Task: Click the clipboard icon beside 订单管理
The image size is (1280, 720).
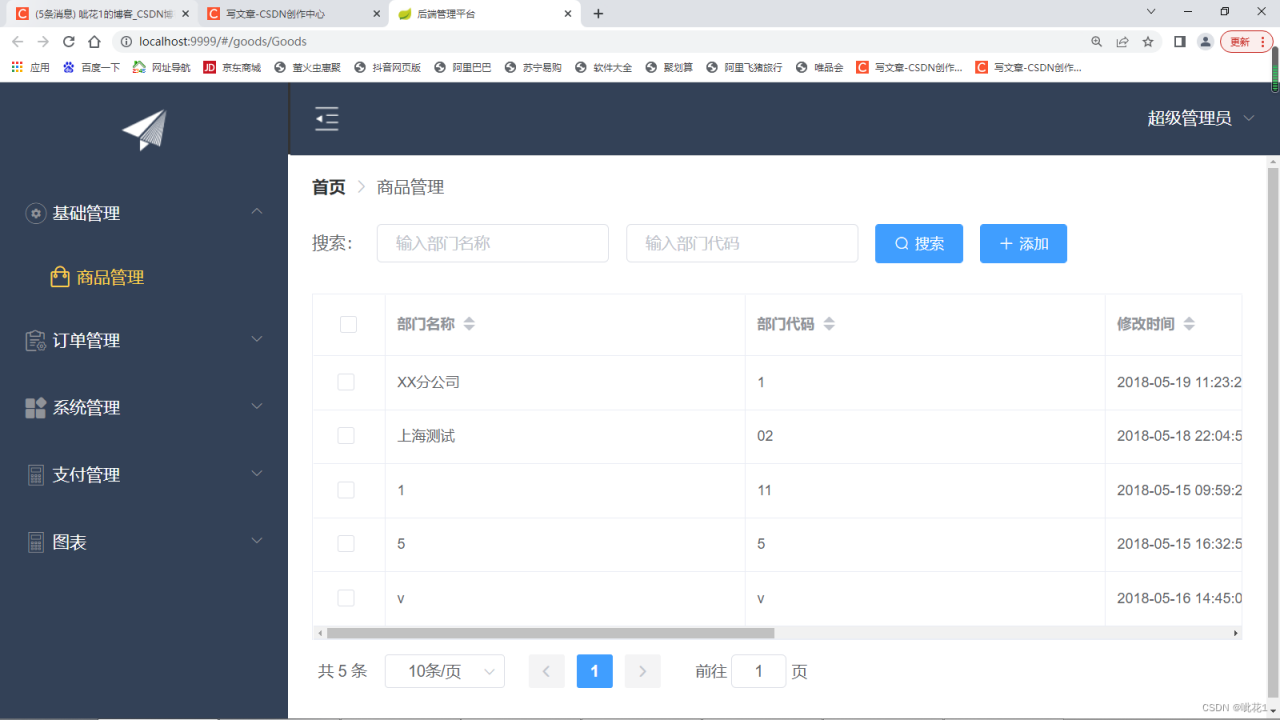Action: pyautogui.click(x=36, y=341)
